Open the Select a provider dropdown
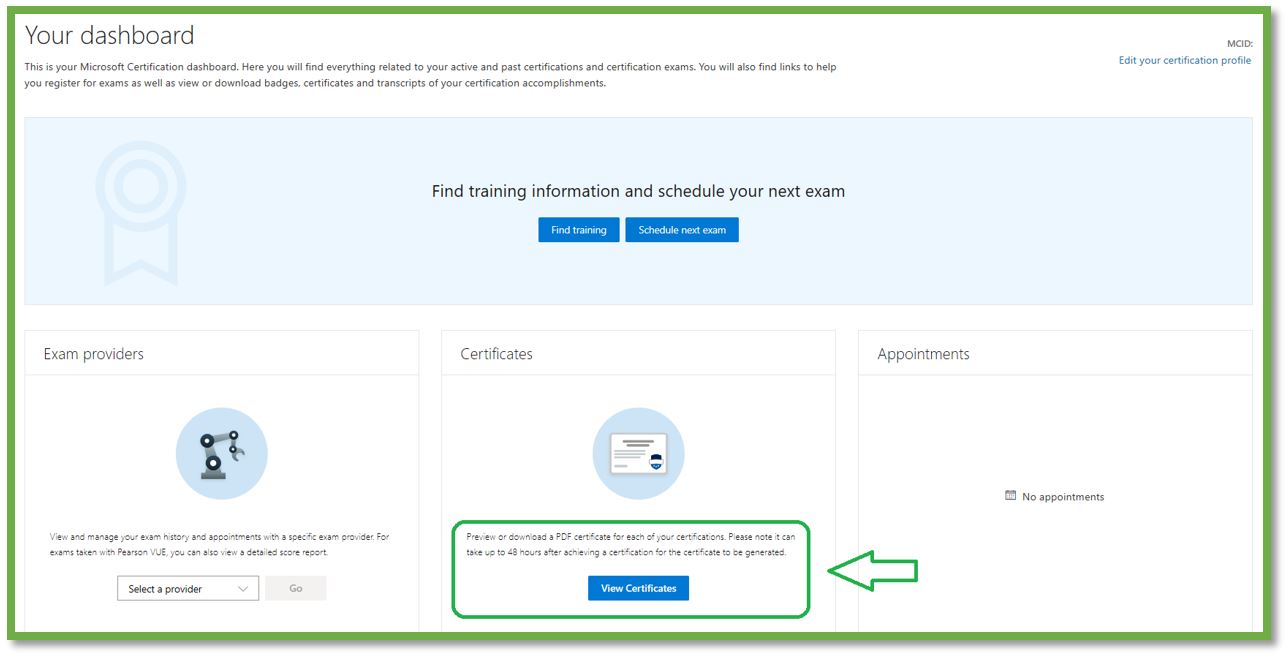 188,589
